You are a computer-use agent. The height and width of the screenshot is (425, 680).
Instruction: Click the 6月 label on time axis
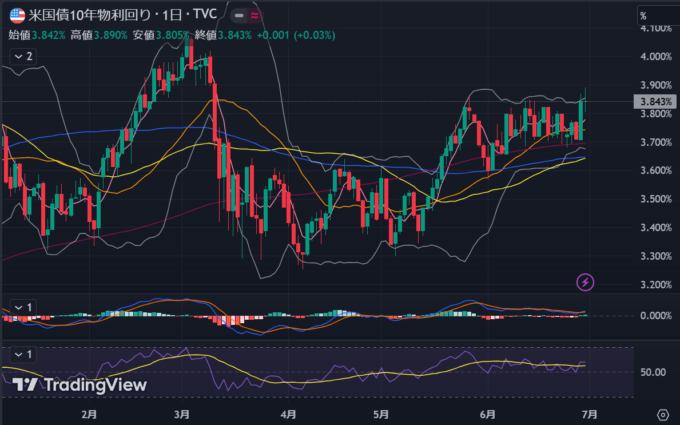point(488,412)
